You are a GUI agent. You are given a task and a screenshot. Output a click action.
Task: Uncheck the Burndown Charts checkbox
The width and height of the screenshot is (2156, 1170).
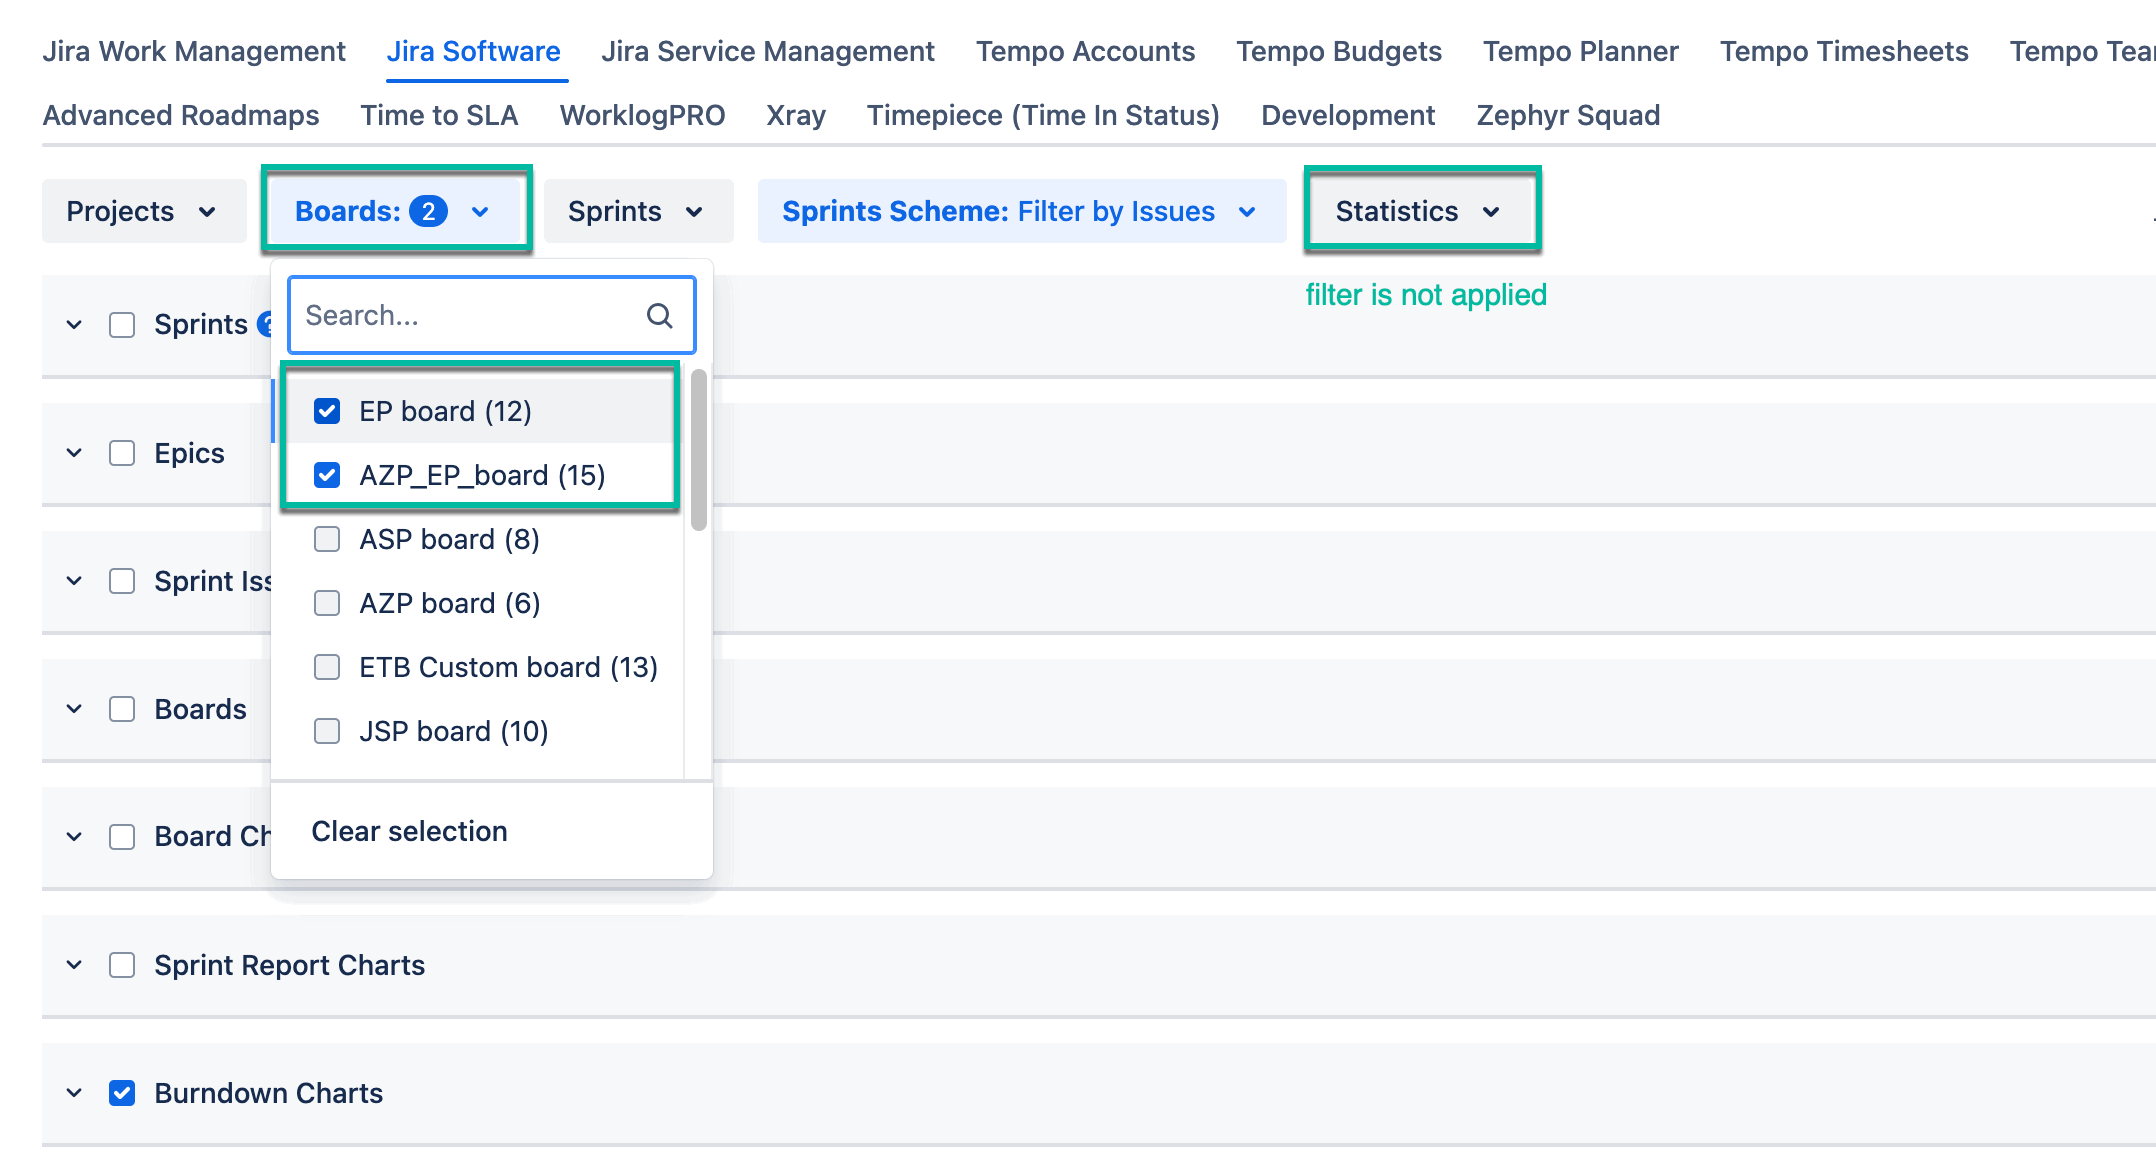pos(122,1093)
